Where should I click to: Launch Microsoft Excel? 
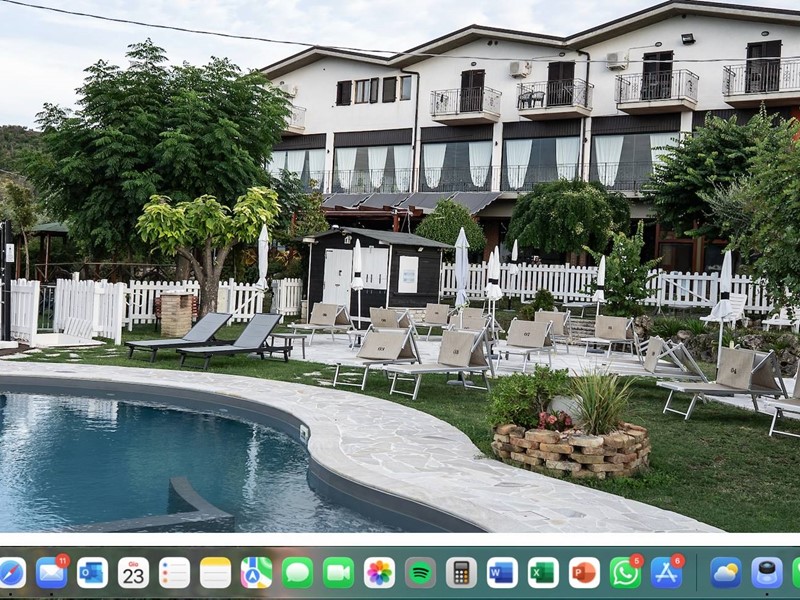[x=543, y=573]
